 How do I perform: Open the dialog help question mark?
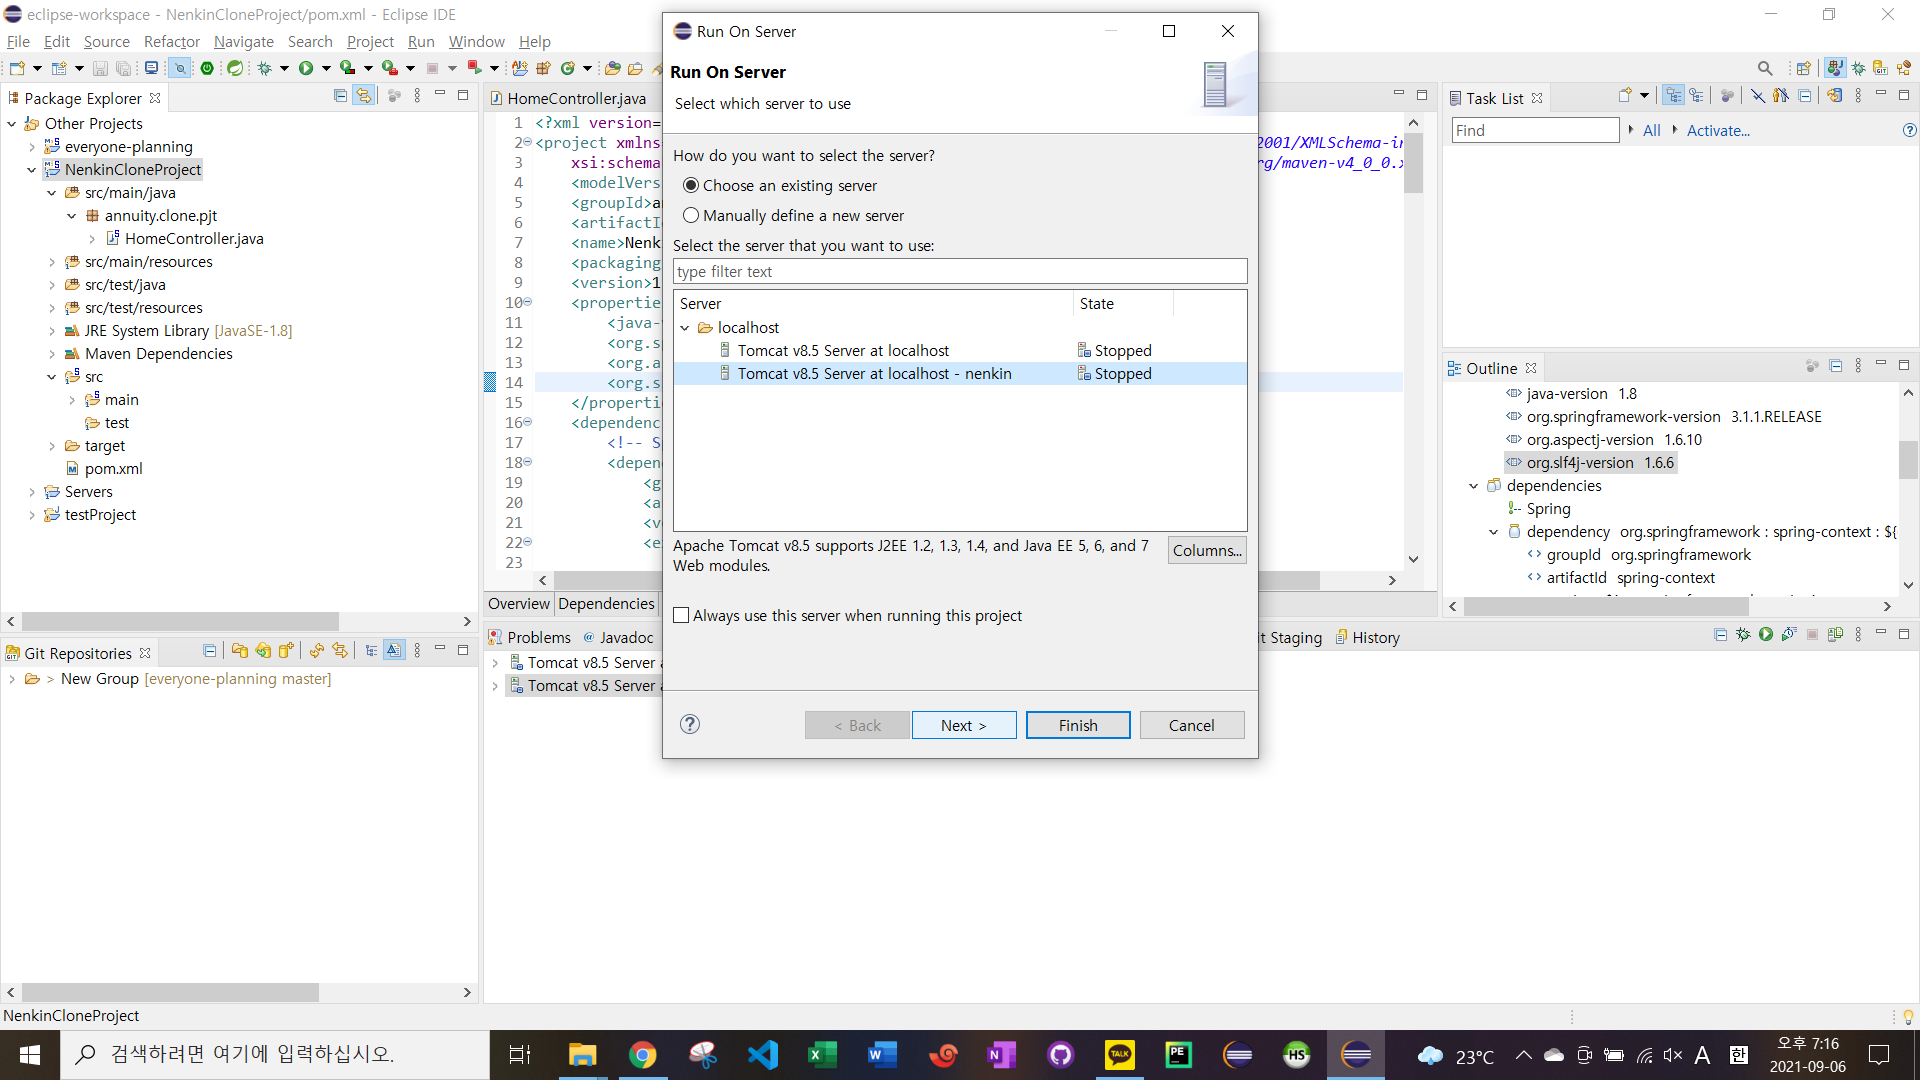[x=689, y=724]
